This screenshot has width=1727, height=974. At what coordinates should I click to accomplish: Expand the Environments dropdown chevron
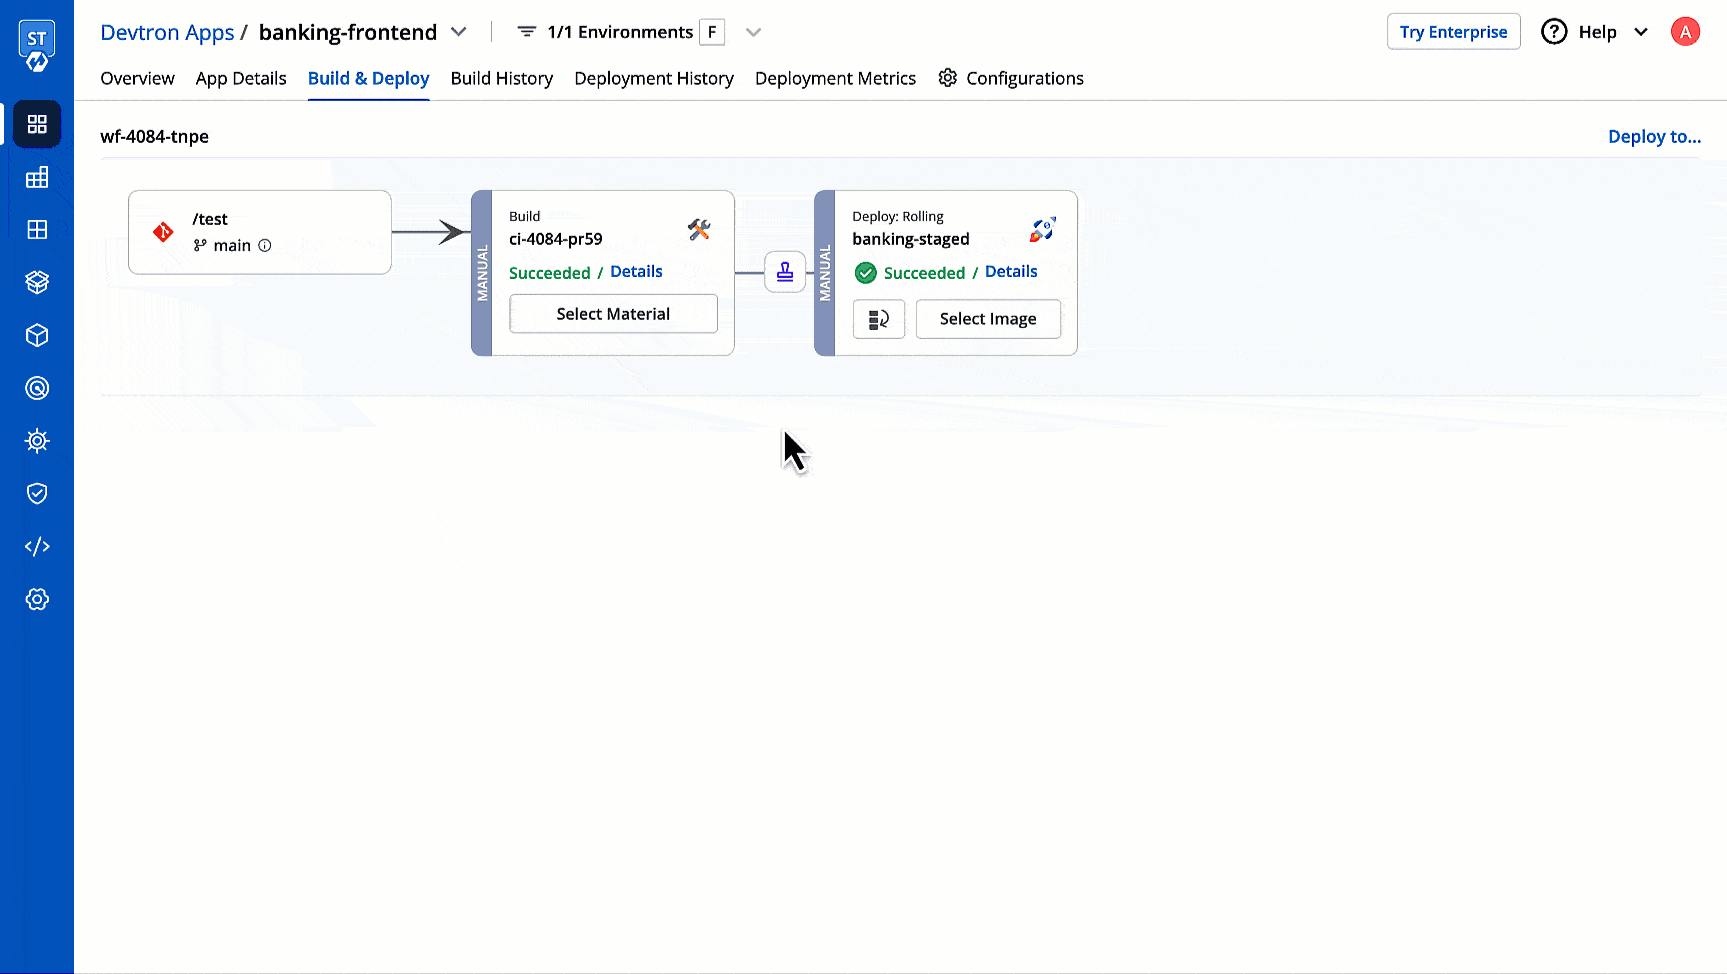(x=753, y=31)
